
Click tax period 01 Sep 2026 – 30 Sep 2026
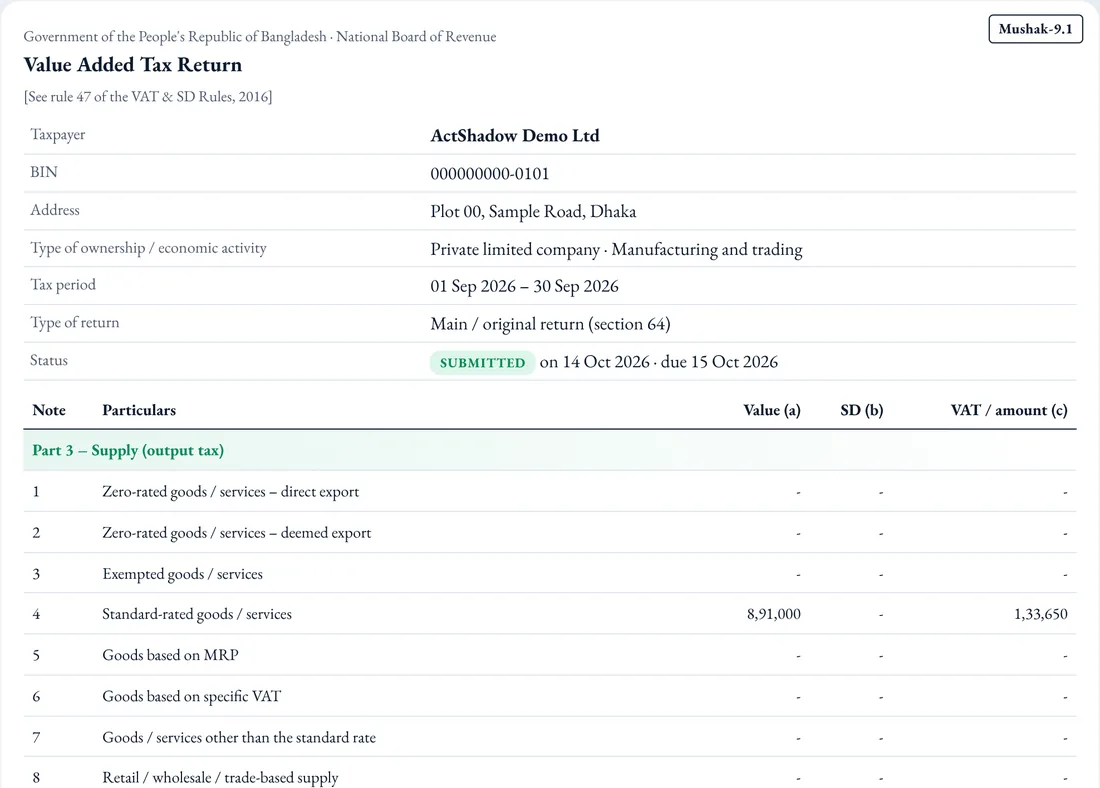tap(524, 286)
